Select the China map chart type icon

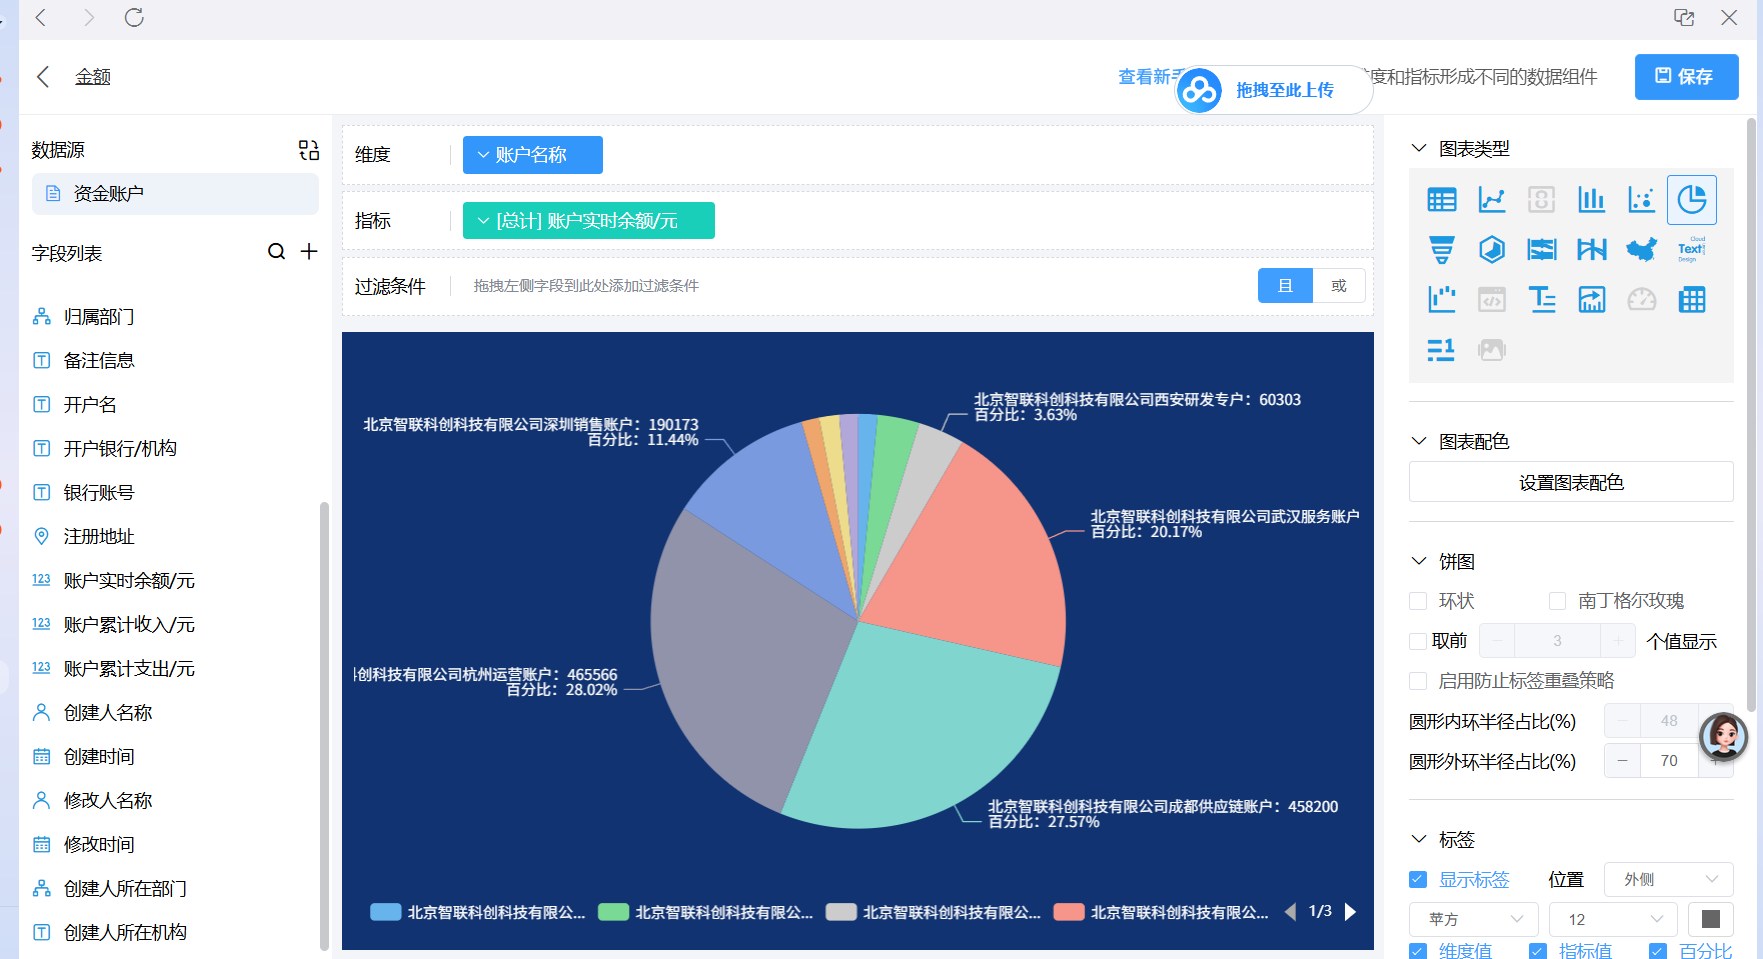[1641, 250]
